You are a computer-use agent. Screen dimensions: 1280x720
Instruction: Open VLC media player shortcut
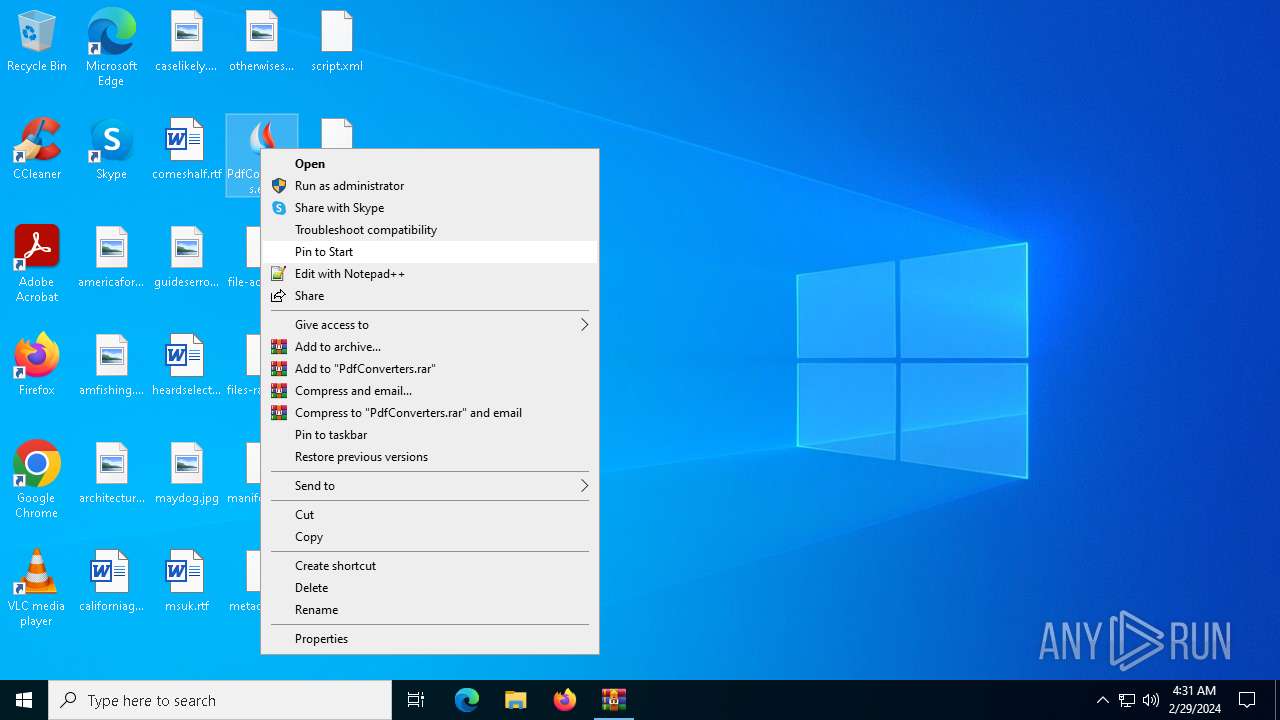pyautogui.click(x=37, y=588)
